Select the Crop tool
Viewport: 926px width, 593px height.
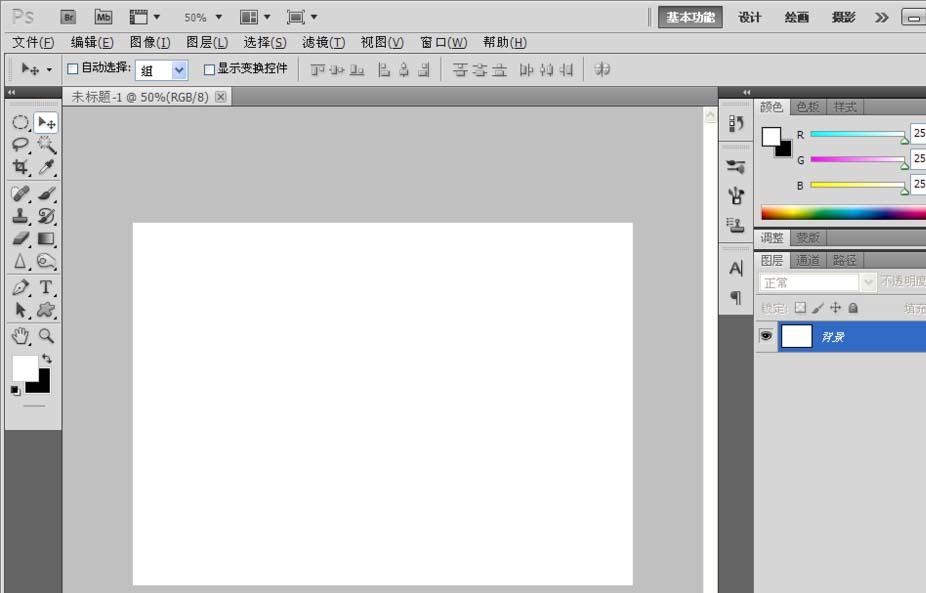[x=20, y=168]
